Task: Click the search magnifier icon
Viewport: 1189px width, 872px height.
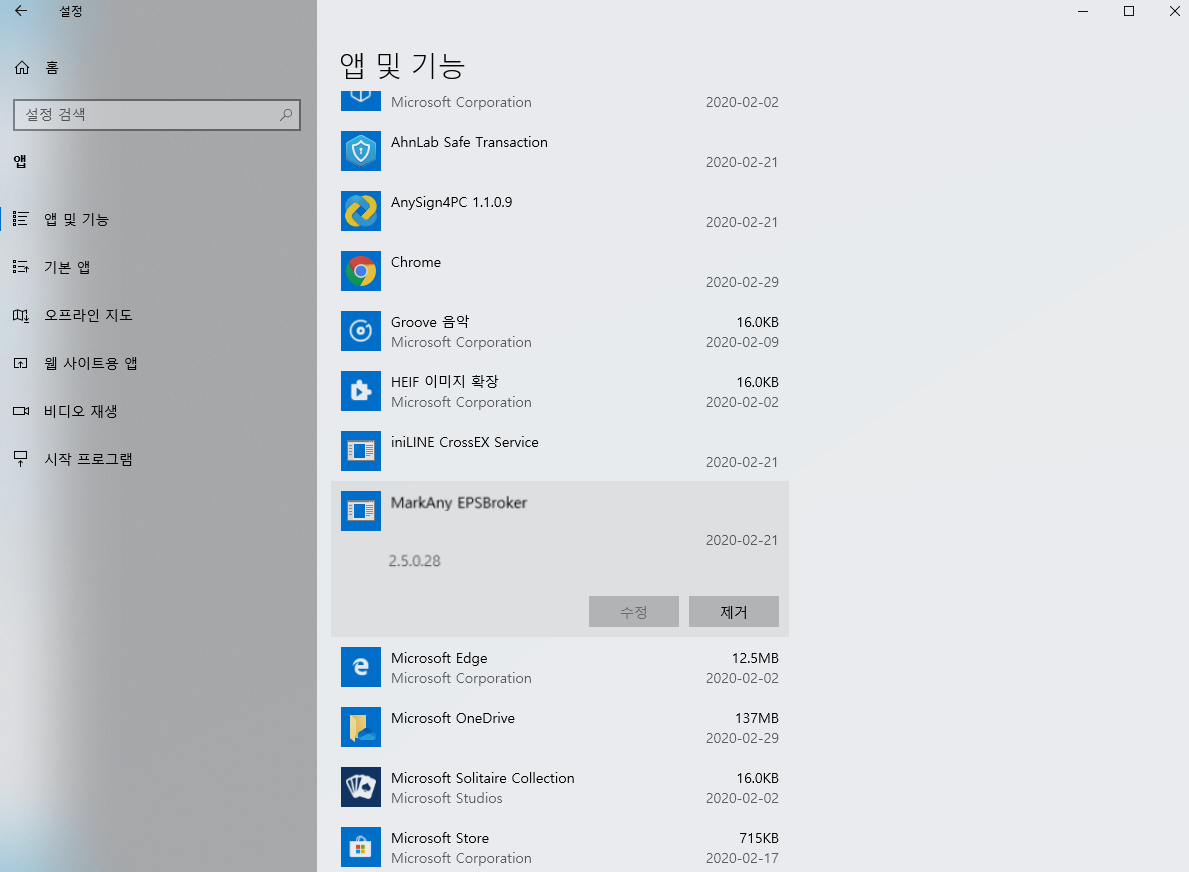Action: click(286, 114)
